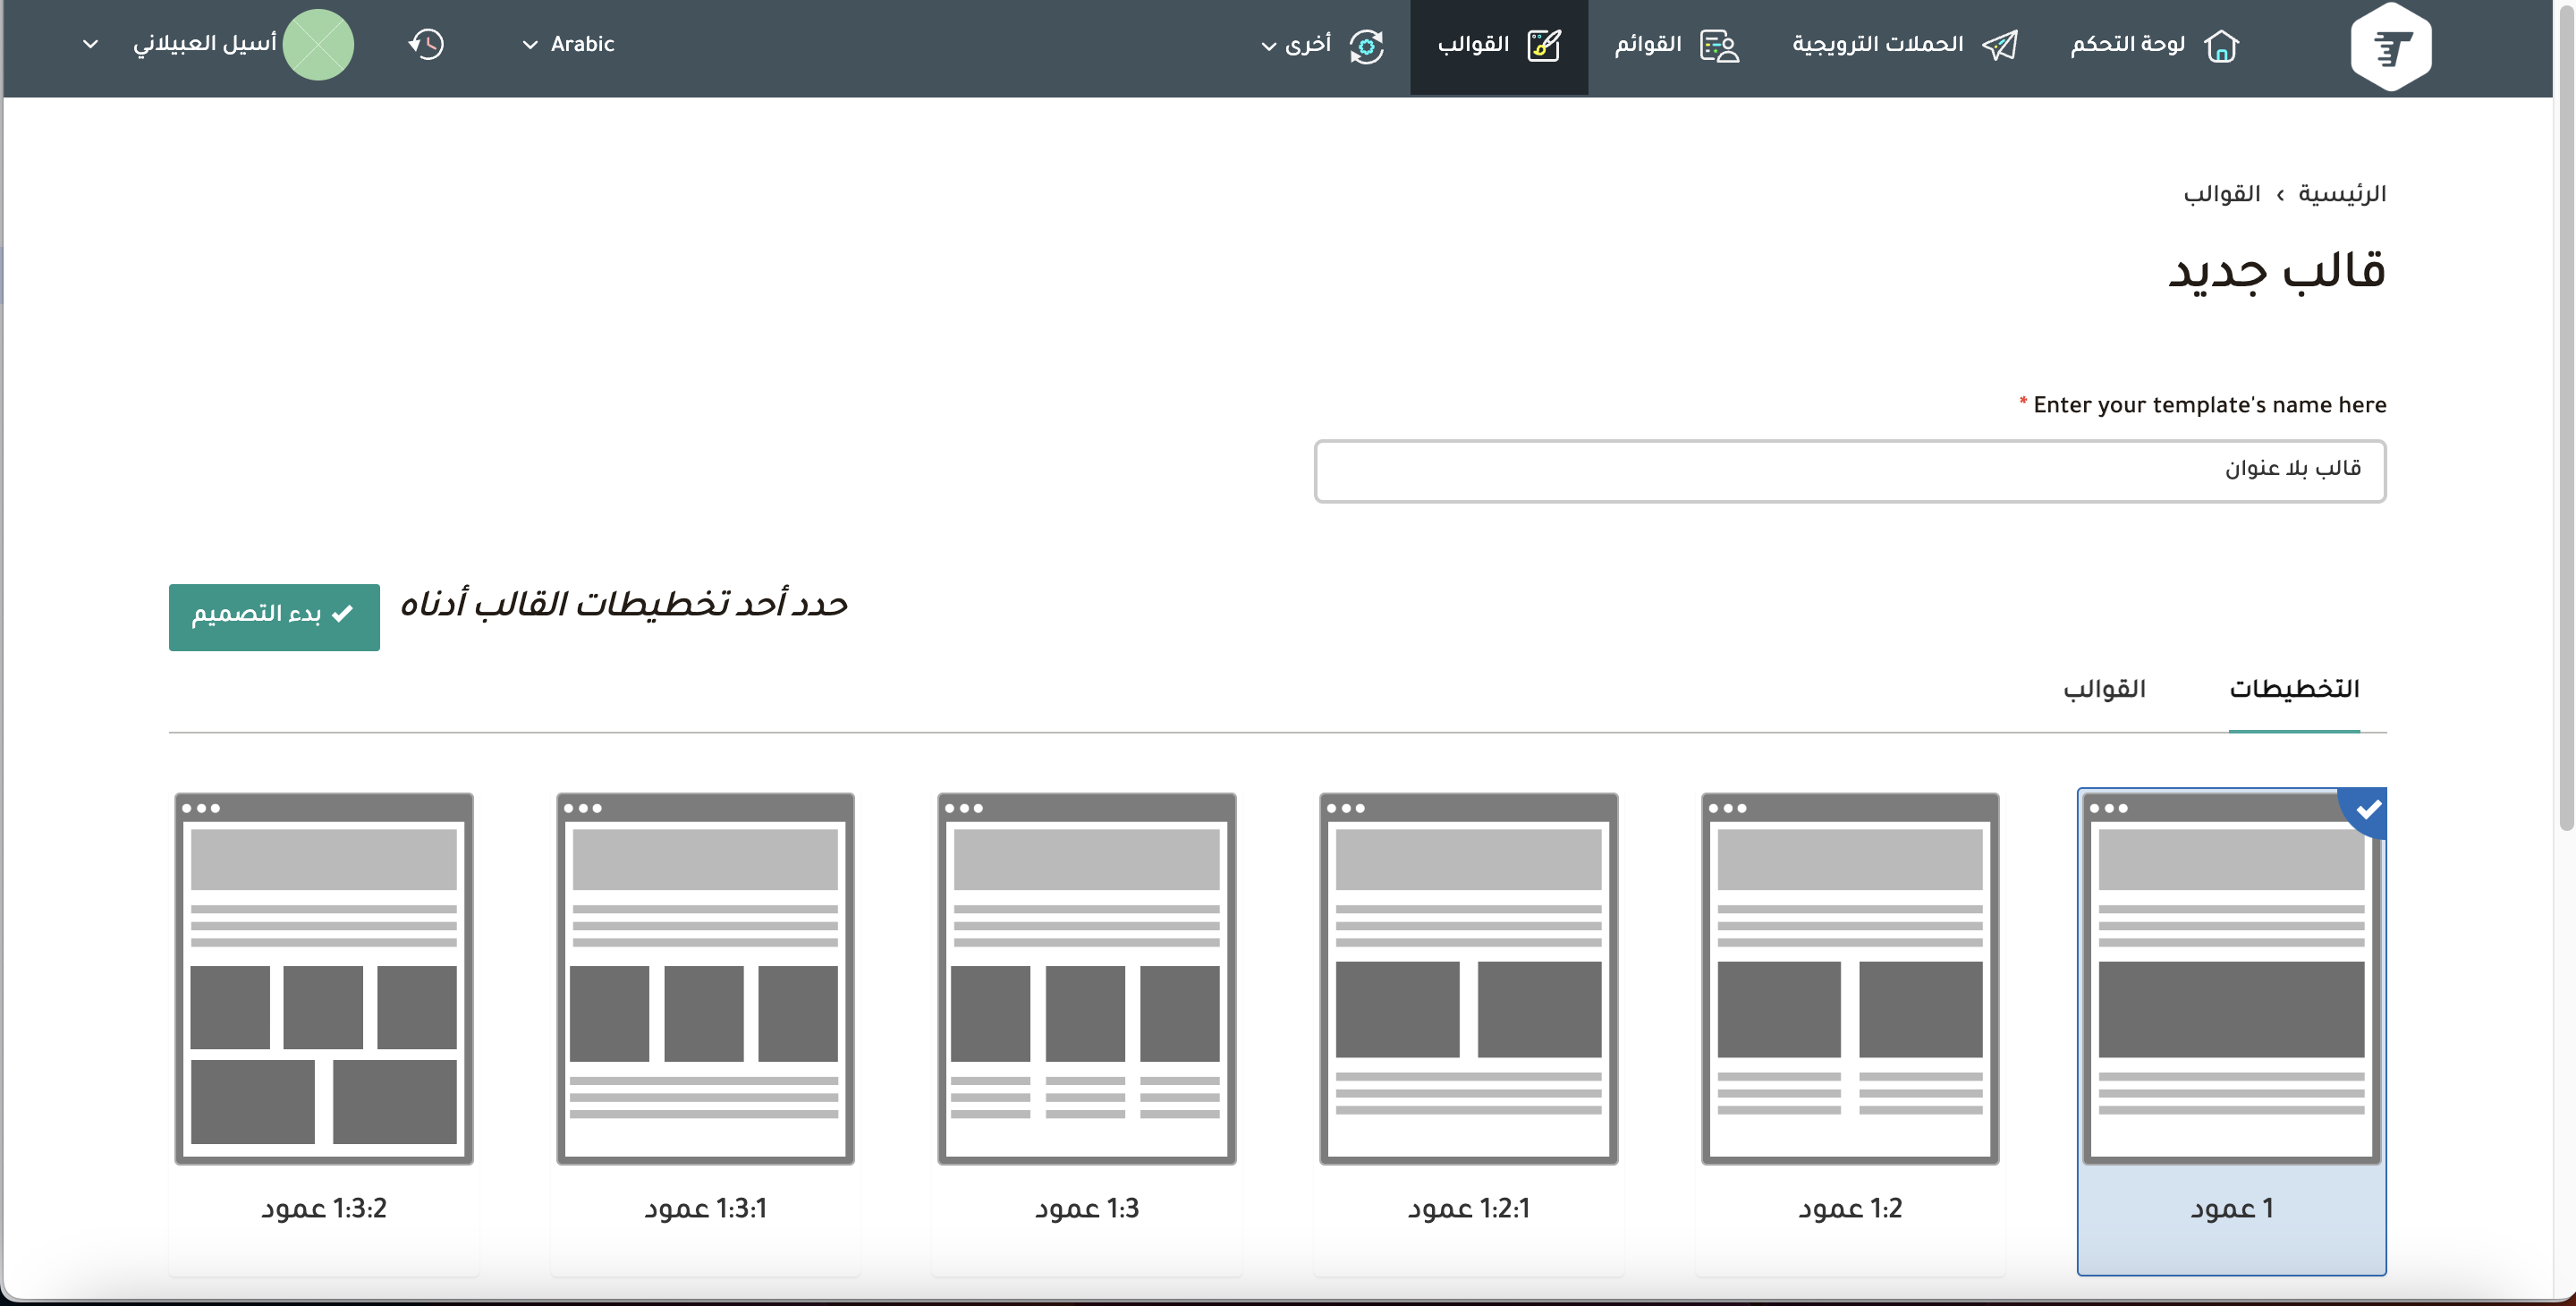The image size is (2576, 1306).
Task: Select the التخطيطات tab
Action: coord(2294,689)
